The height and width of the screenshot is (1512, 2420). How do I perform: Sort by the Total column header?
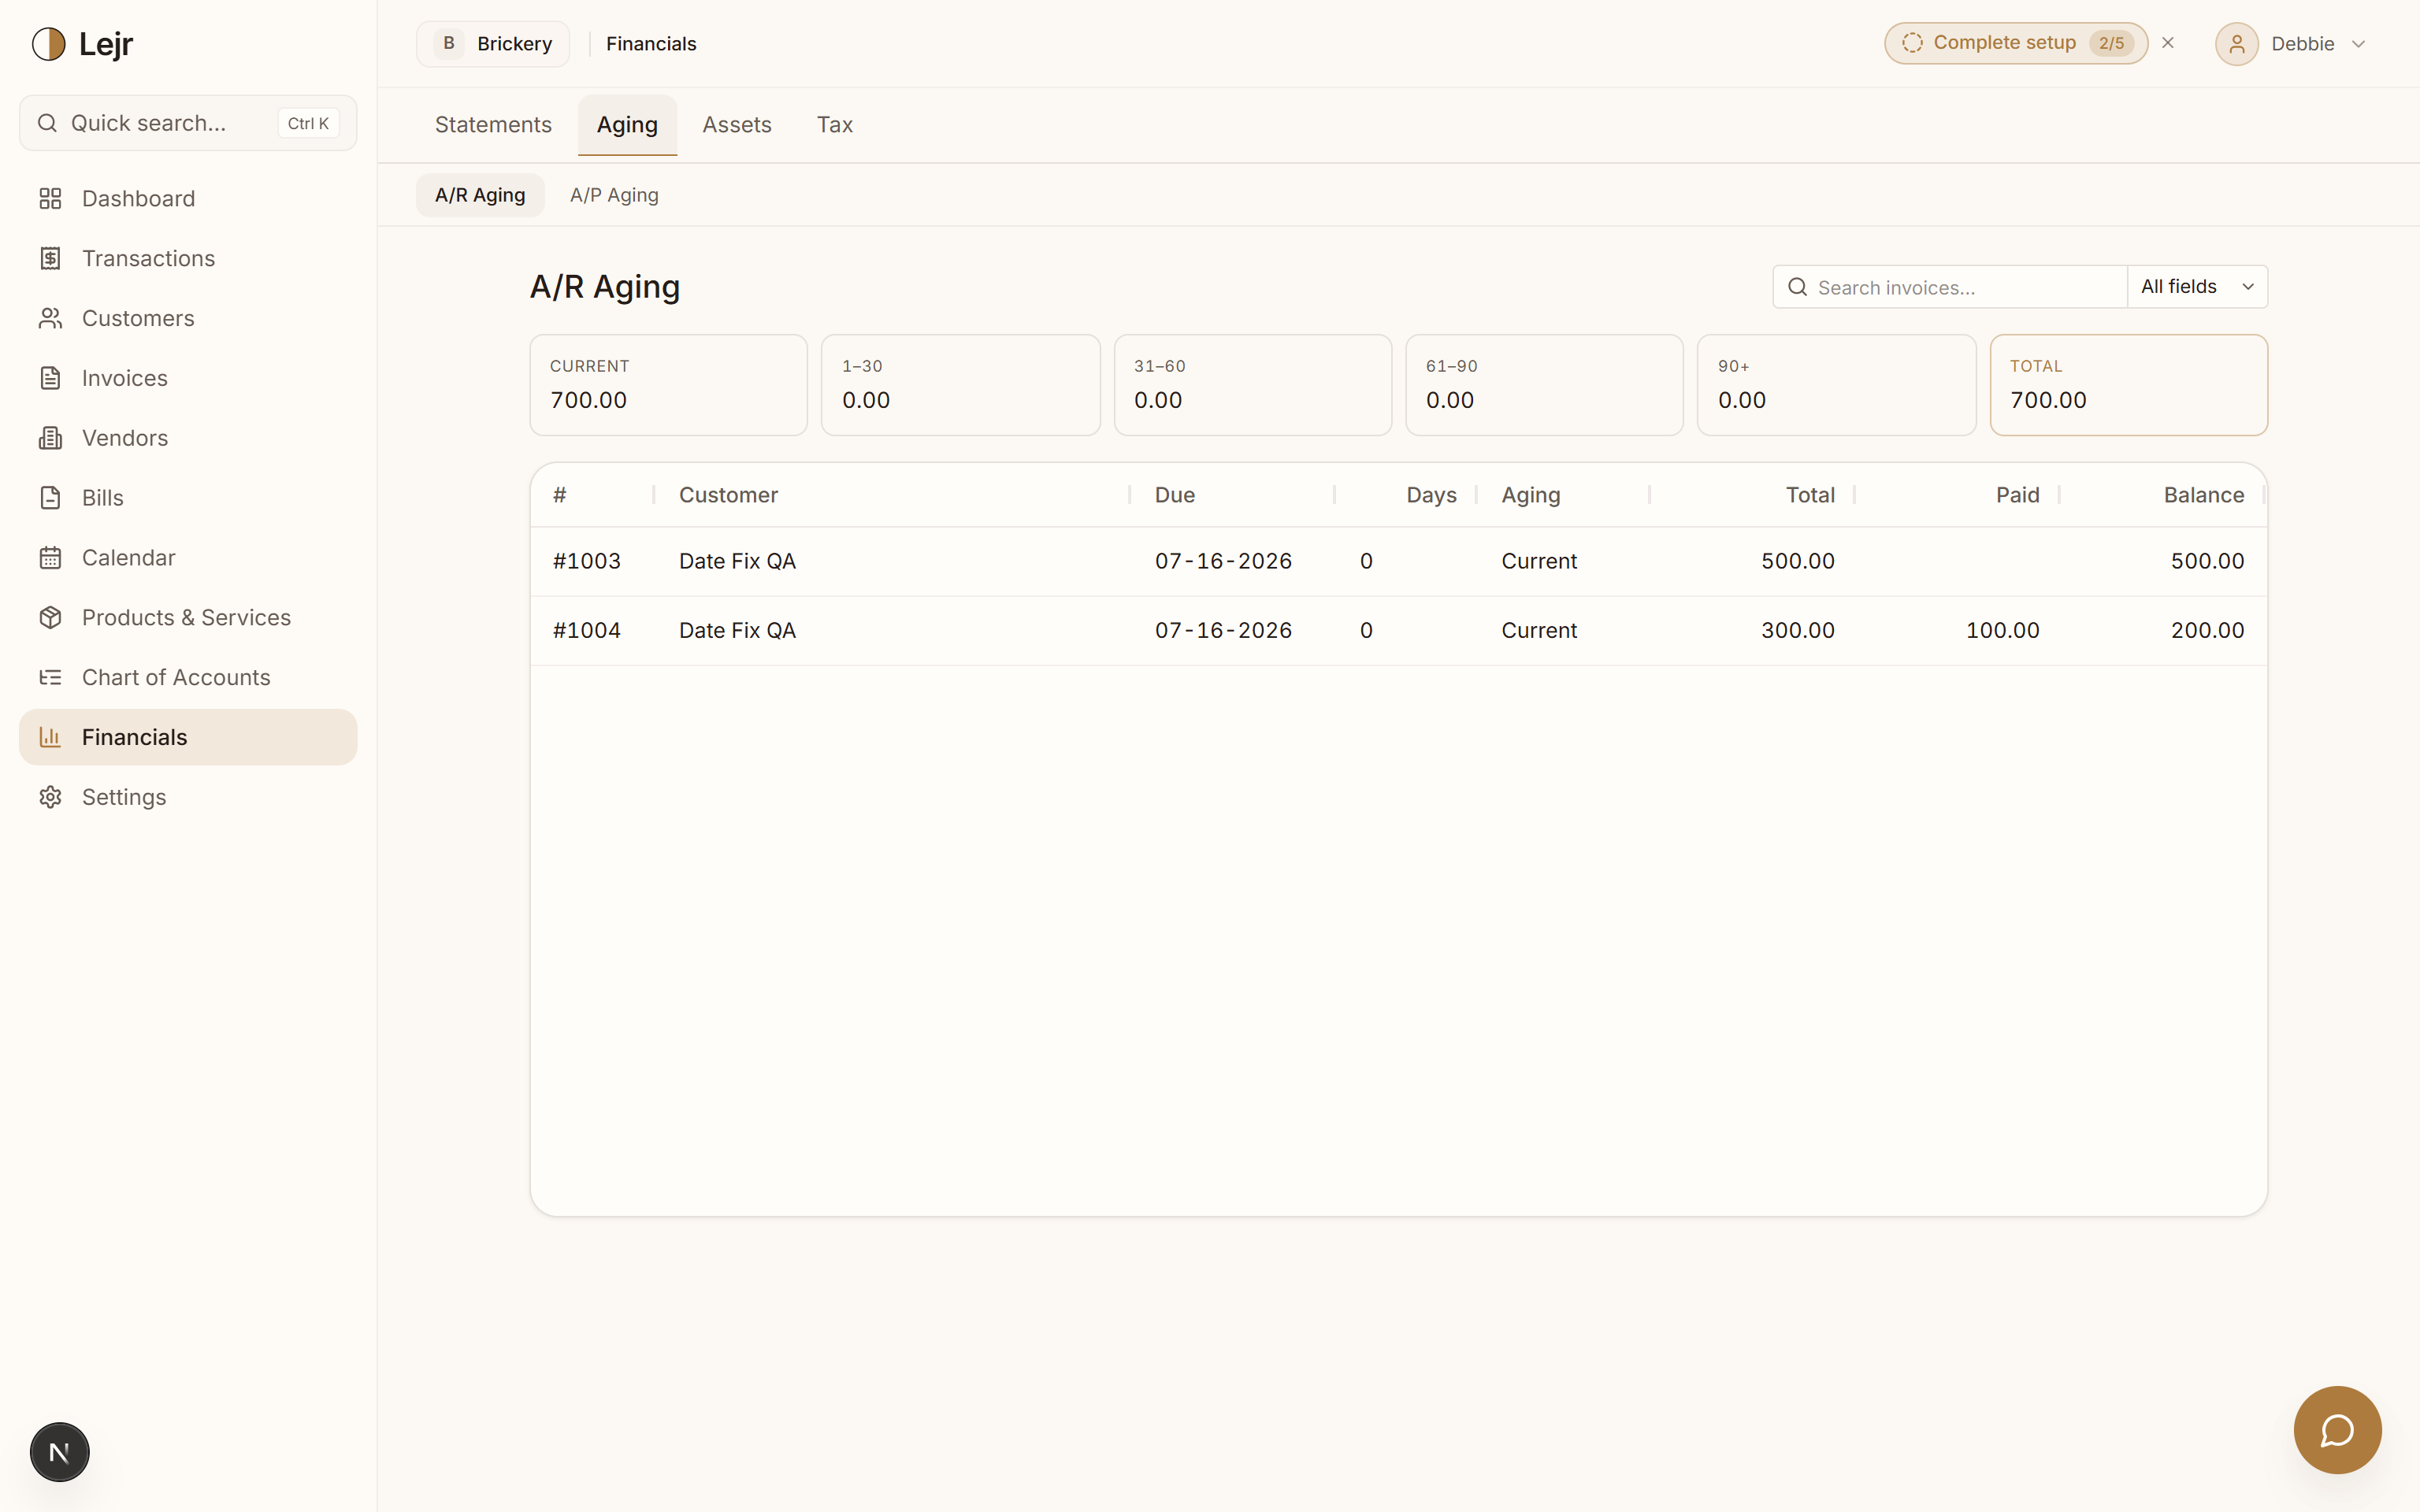(1810, 495)
